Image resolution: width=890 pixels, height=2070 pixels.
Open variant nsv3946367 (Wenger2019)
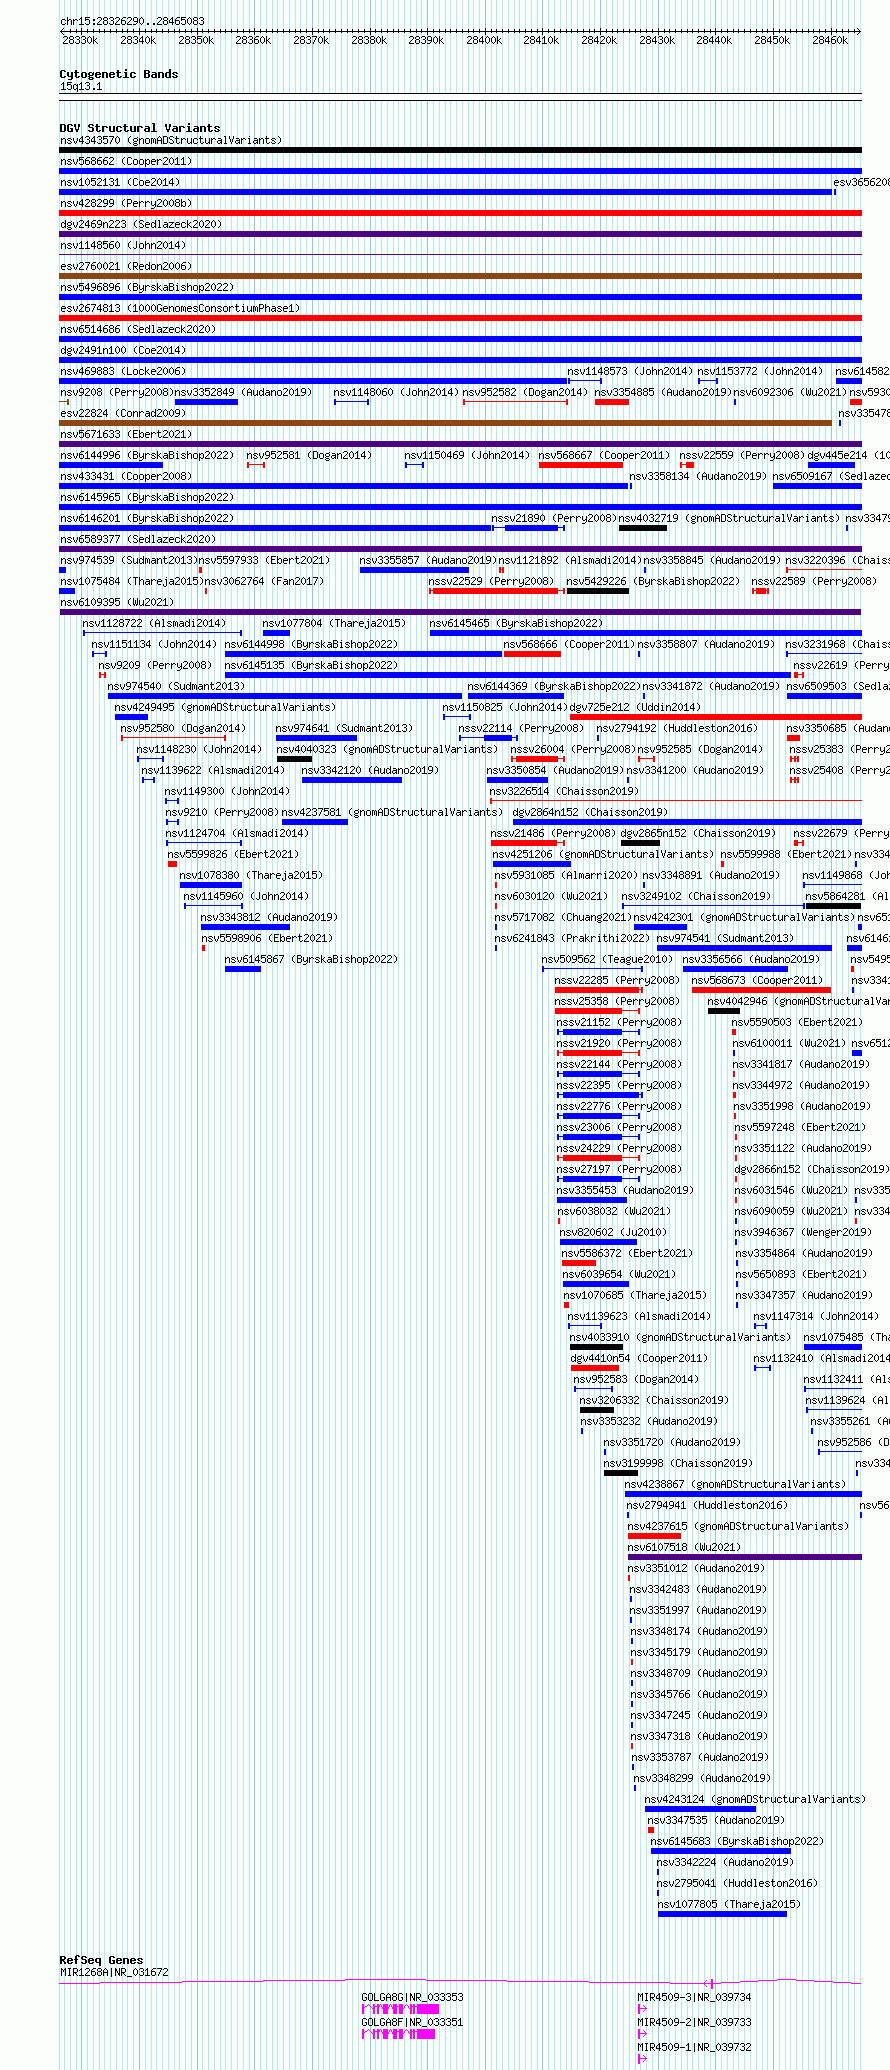[803, 1232]
